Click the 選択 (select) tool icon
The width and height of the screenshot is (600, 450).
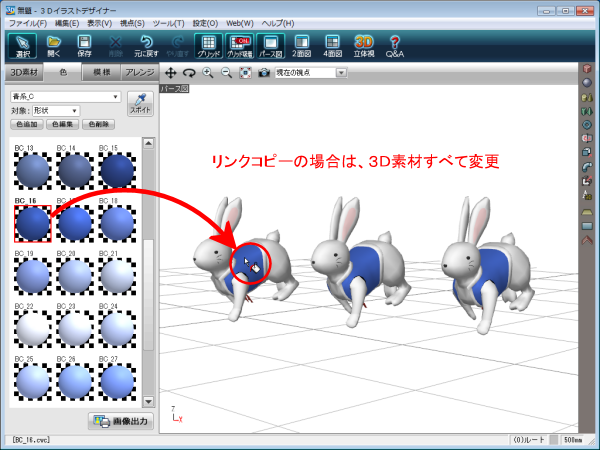click(21, 47)
